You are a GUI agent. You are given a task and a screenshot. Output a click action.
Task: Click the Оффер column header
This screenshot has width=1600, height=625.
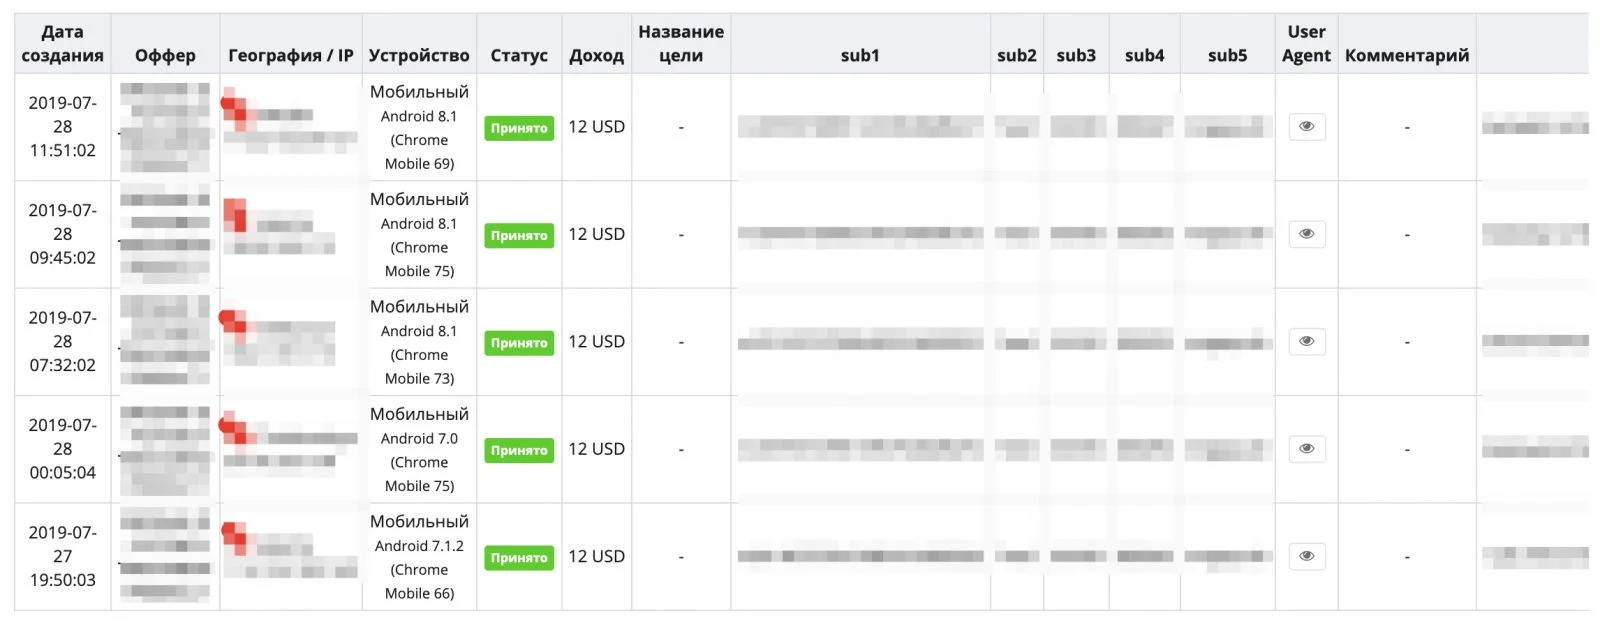tap(165, 56)
